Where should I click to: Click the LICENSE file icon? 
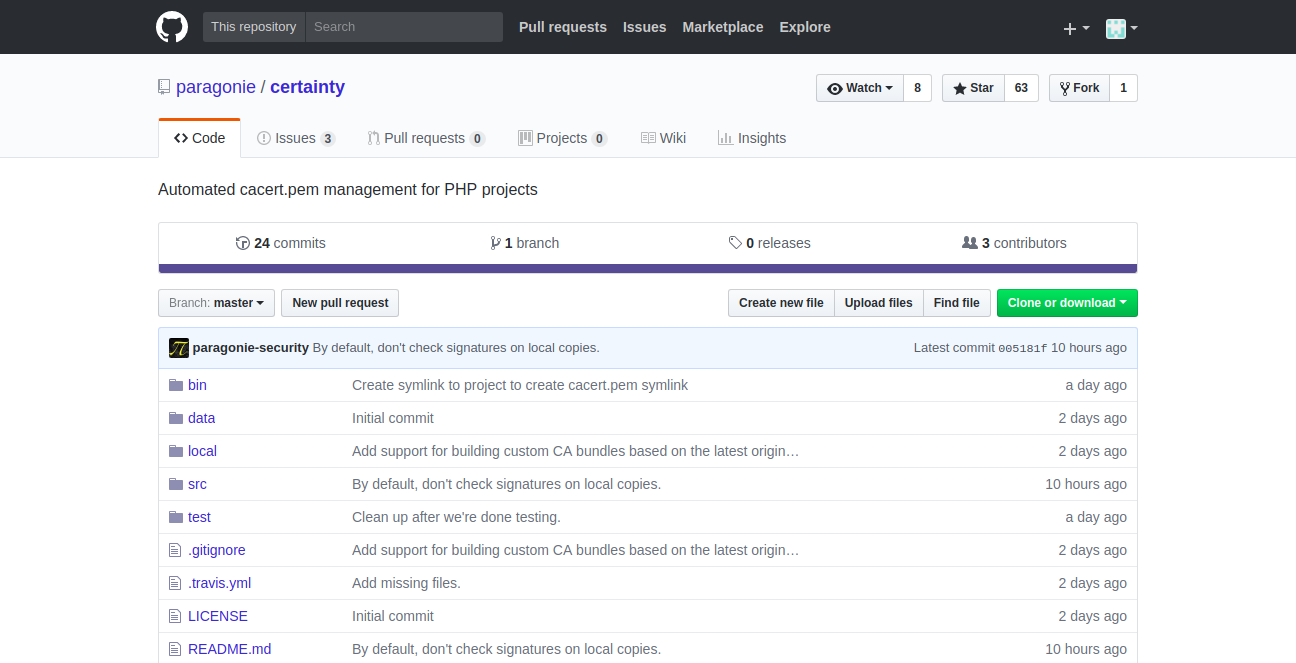(176, 616)
